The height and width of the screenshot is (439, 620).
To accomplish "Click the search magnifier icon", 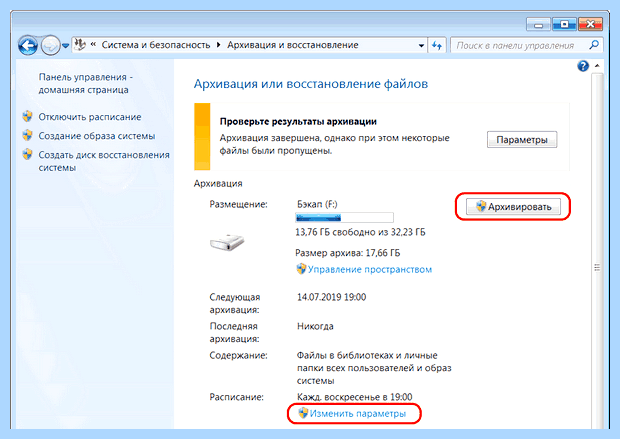I will click(594, 45).
